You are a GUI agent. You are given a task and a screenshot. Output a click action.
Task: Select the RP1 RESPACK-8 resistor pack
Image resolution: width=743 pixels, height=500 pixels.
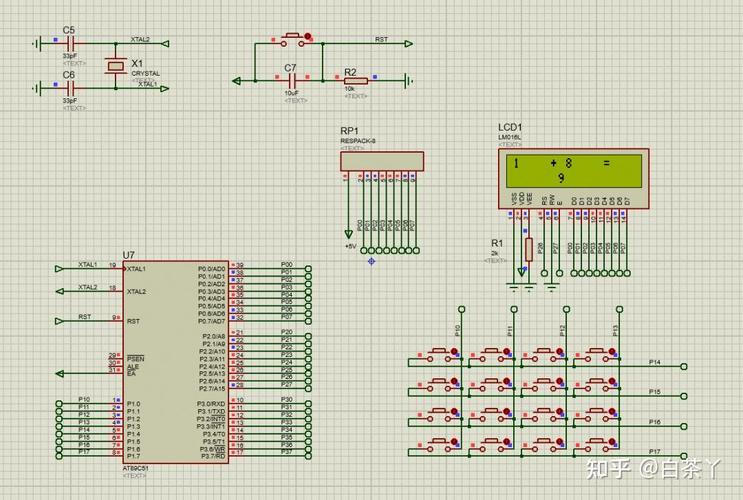pyautogui.click(x=382, y=161)
